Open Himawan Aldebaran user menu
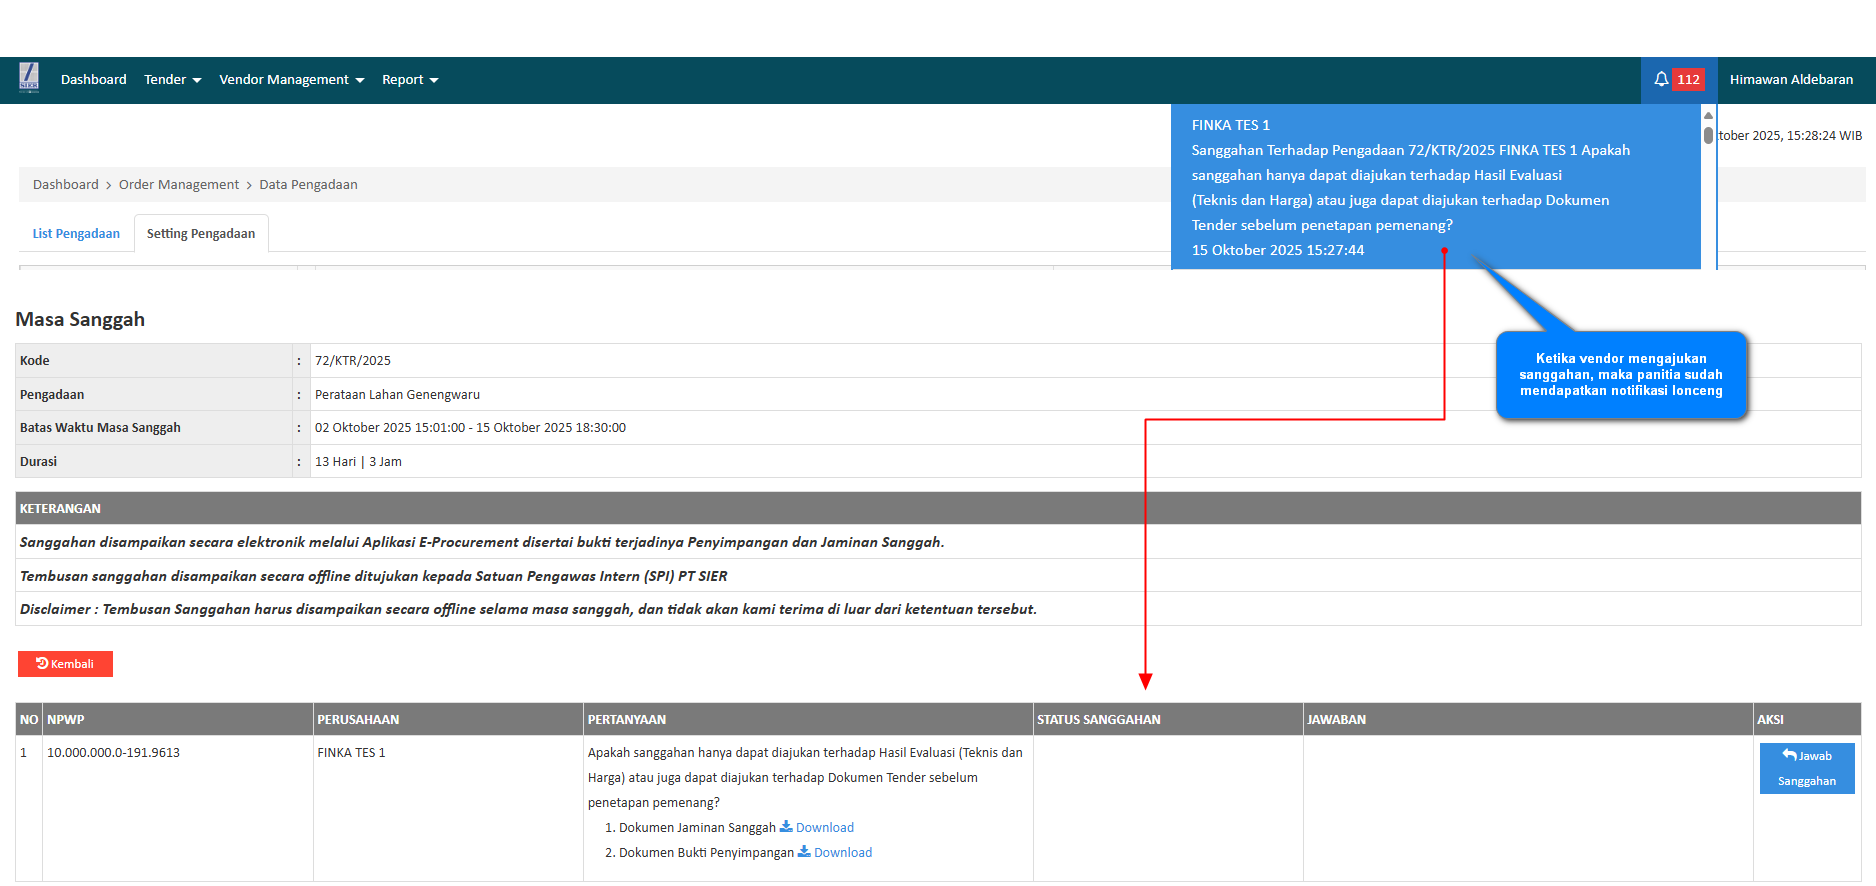Screen dimensions: 1876x886 1790,80
